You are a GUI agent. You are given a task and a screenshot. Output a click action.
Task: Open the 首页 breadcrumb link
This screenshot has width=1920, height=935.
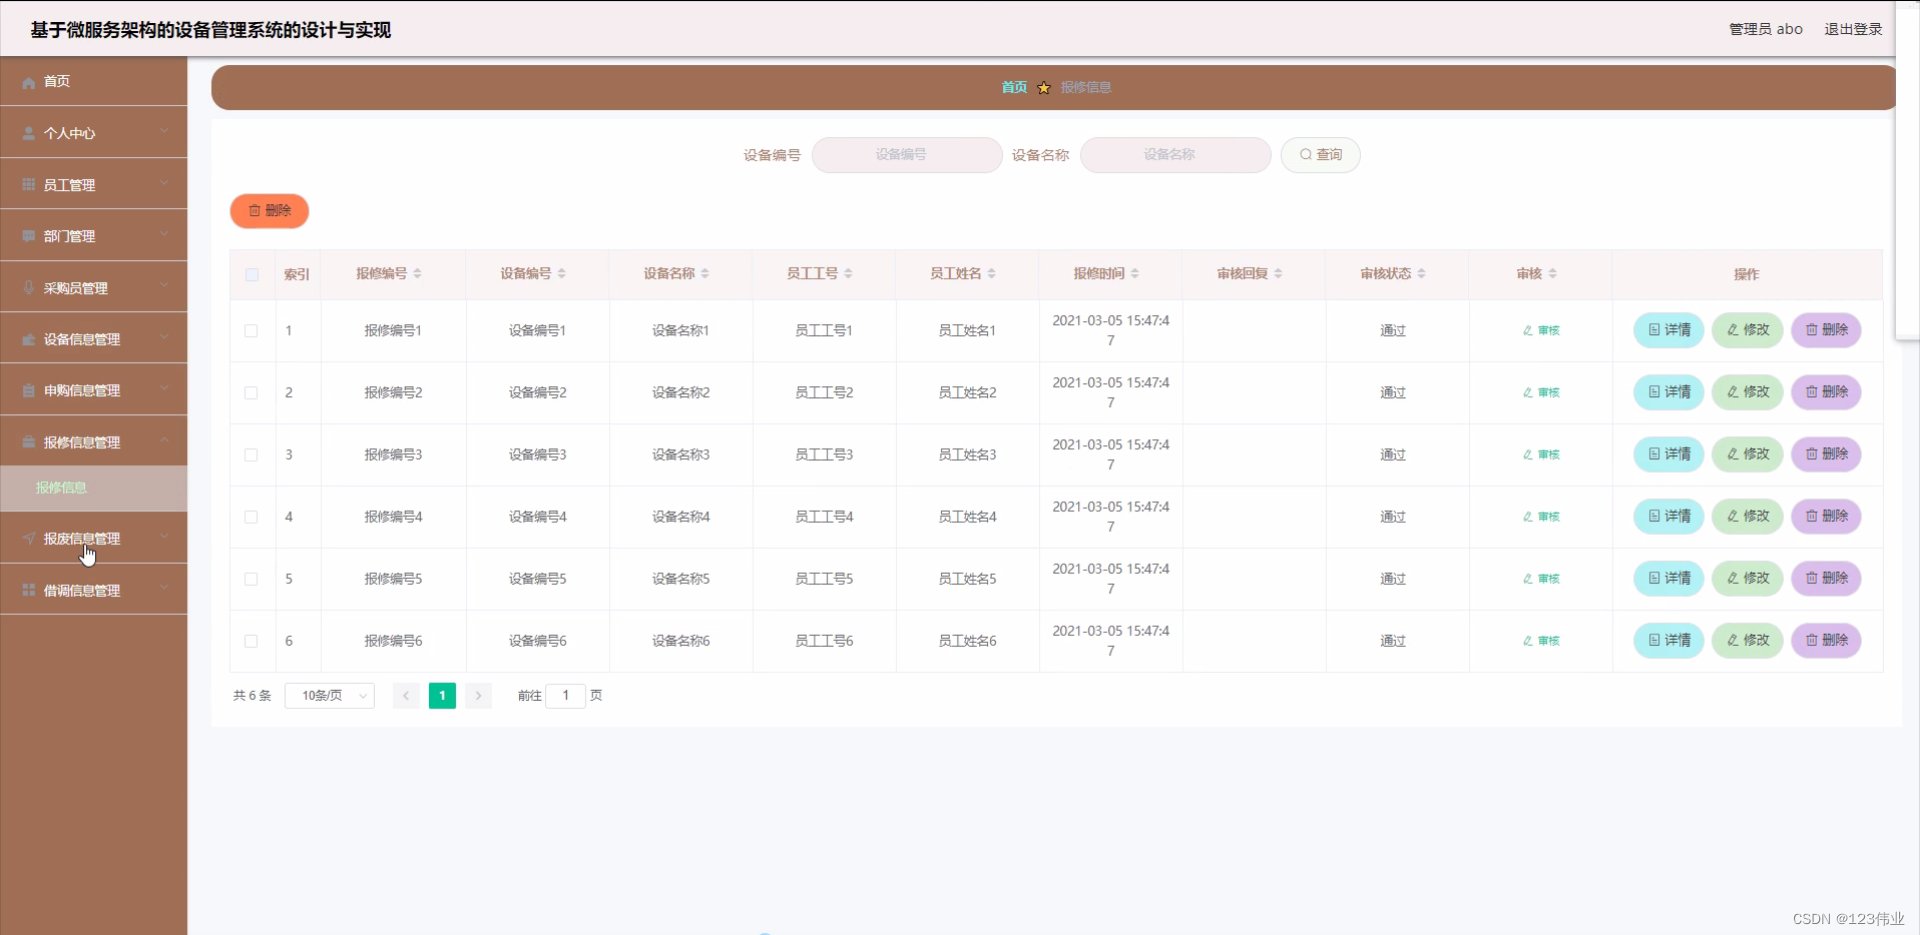(x=1012, y=87)
